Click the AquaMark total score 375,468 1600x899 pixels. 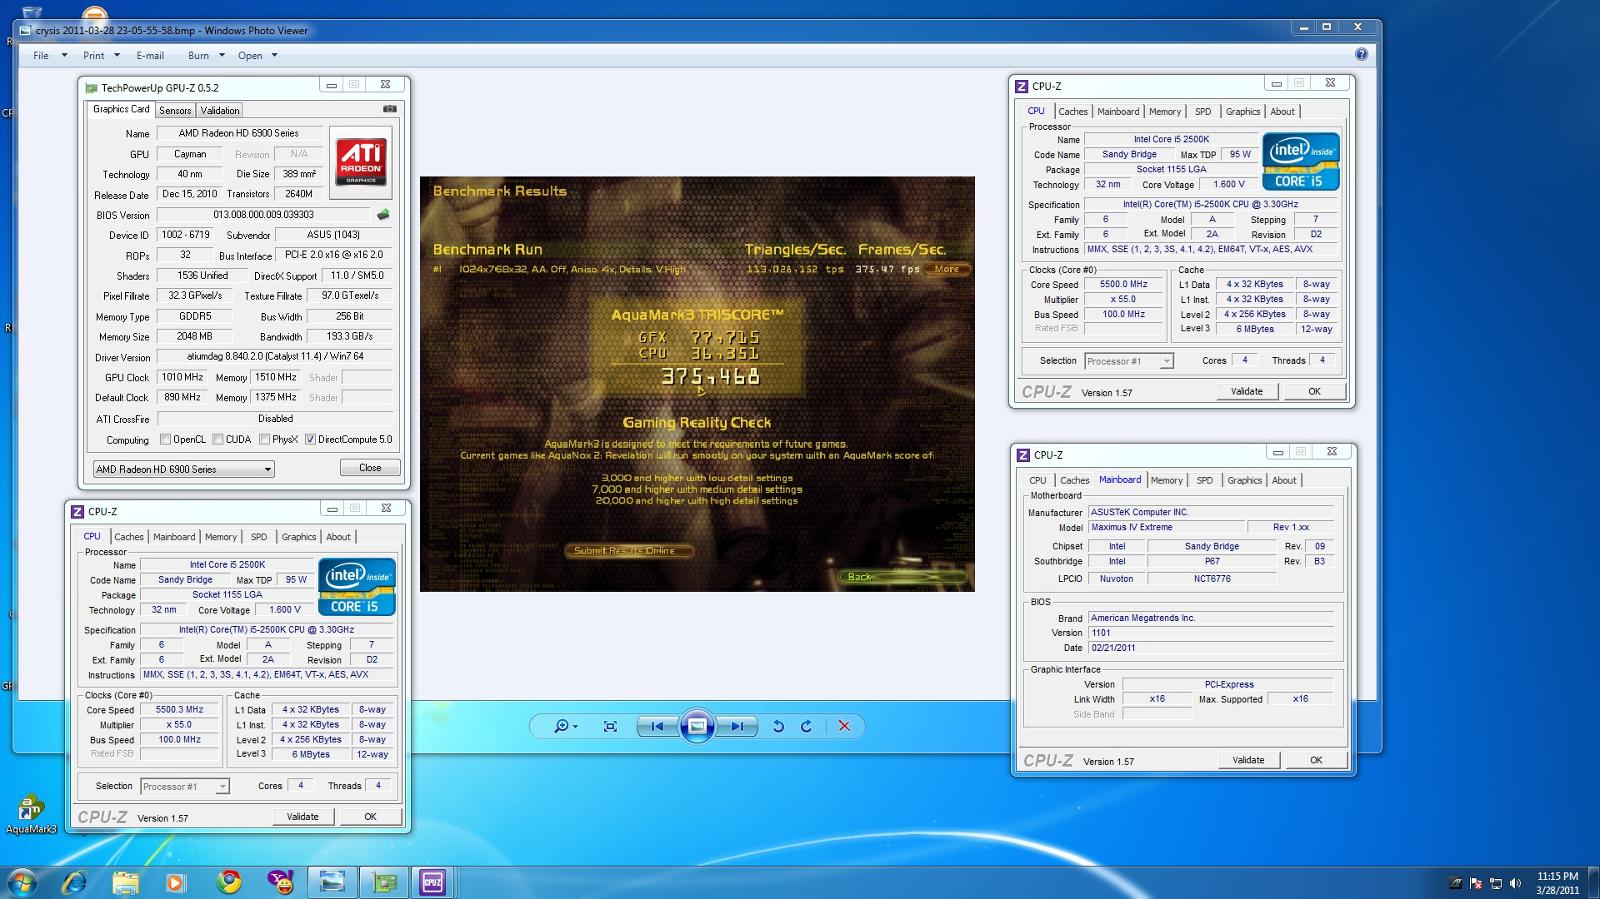click(x=710, y=377)
